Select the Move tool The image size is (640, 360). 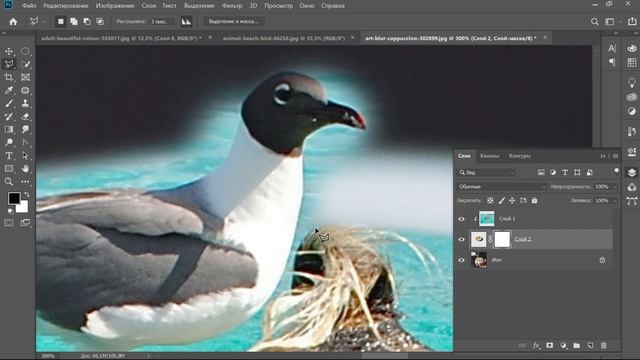(x=9, y=51)
